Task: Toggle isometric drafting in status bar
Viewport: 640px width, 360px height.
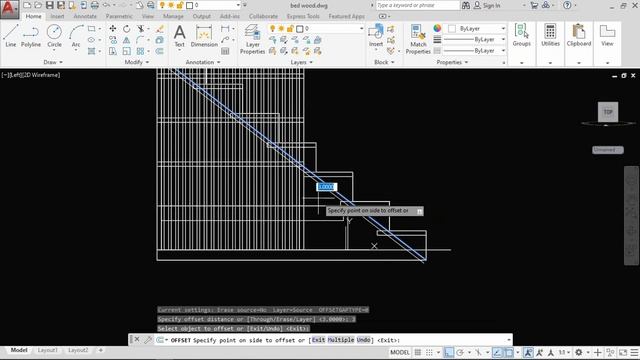Action: pyautogui.click(x=478, y=352)
